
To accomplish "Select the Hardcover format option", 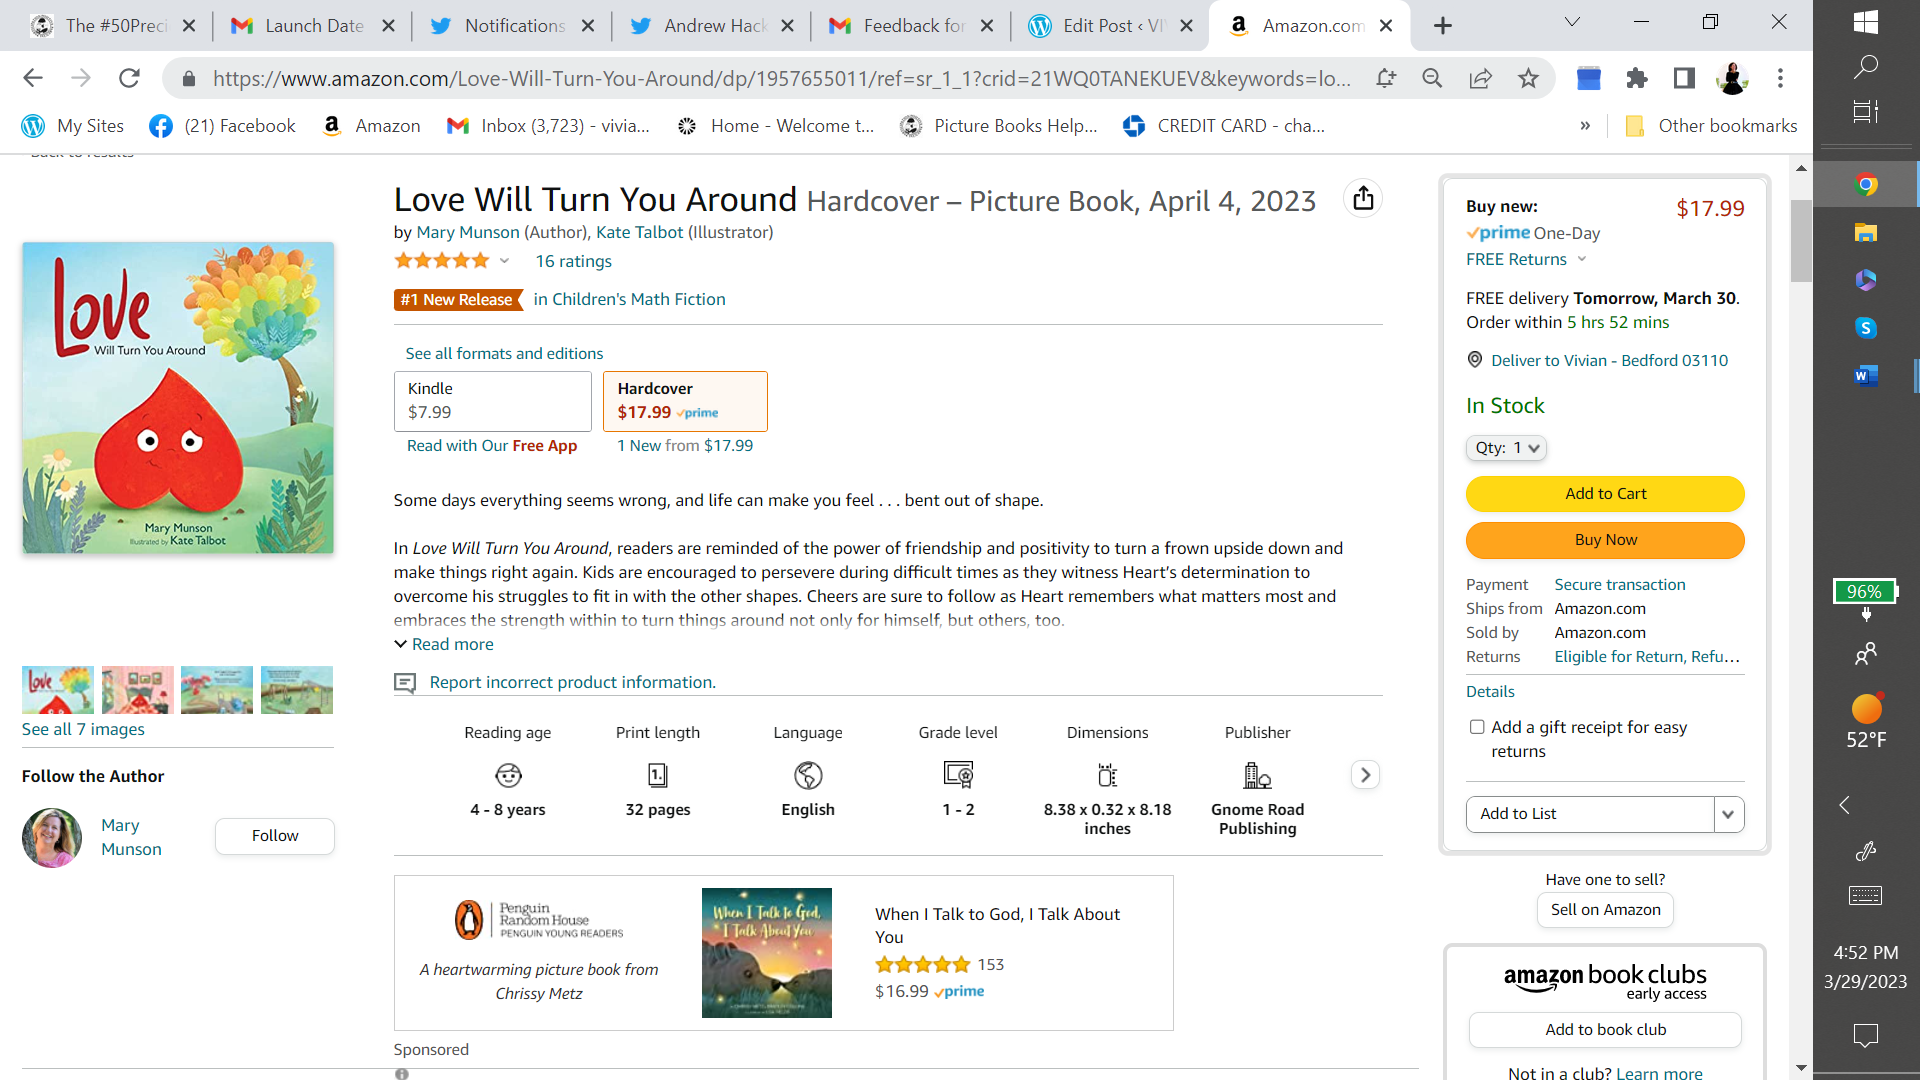I will click(685, 400).
